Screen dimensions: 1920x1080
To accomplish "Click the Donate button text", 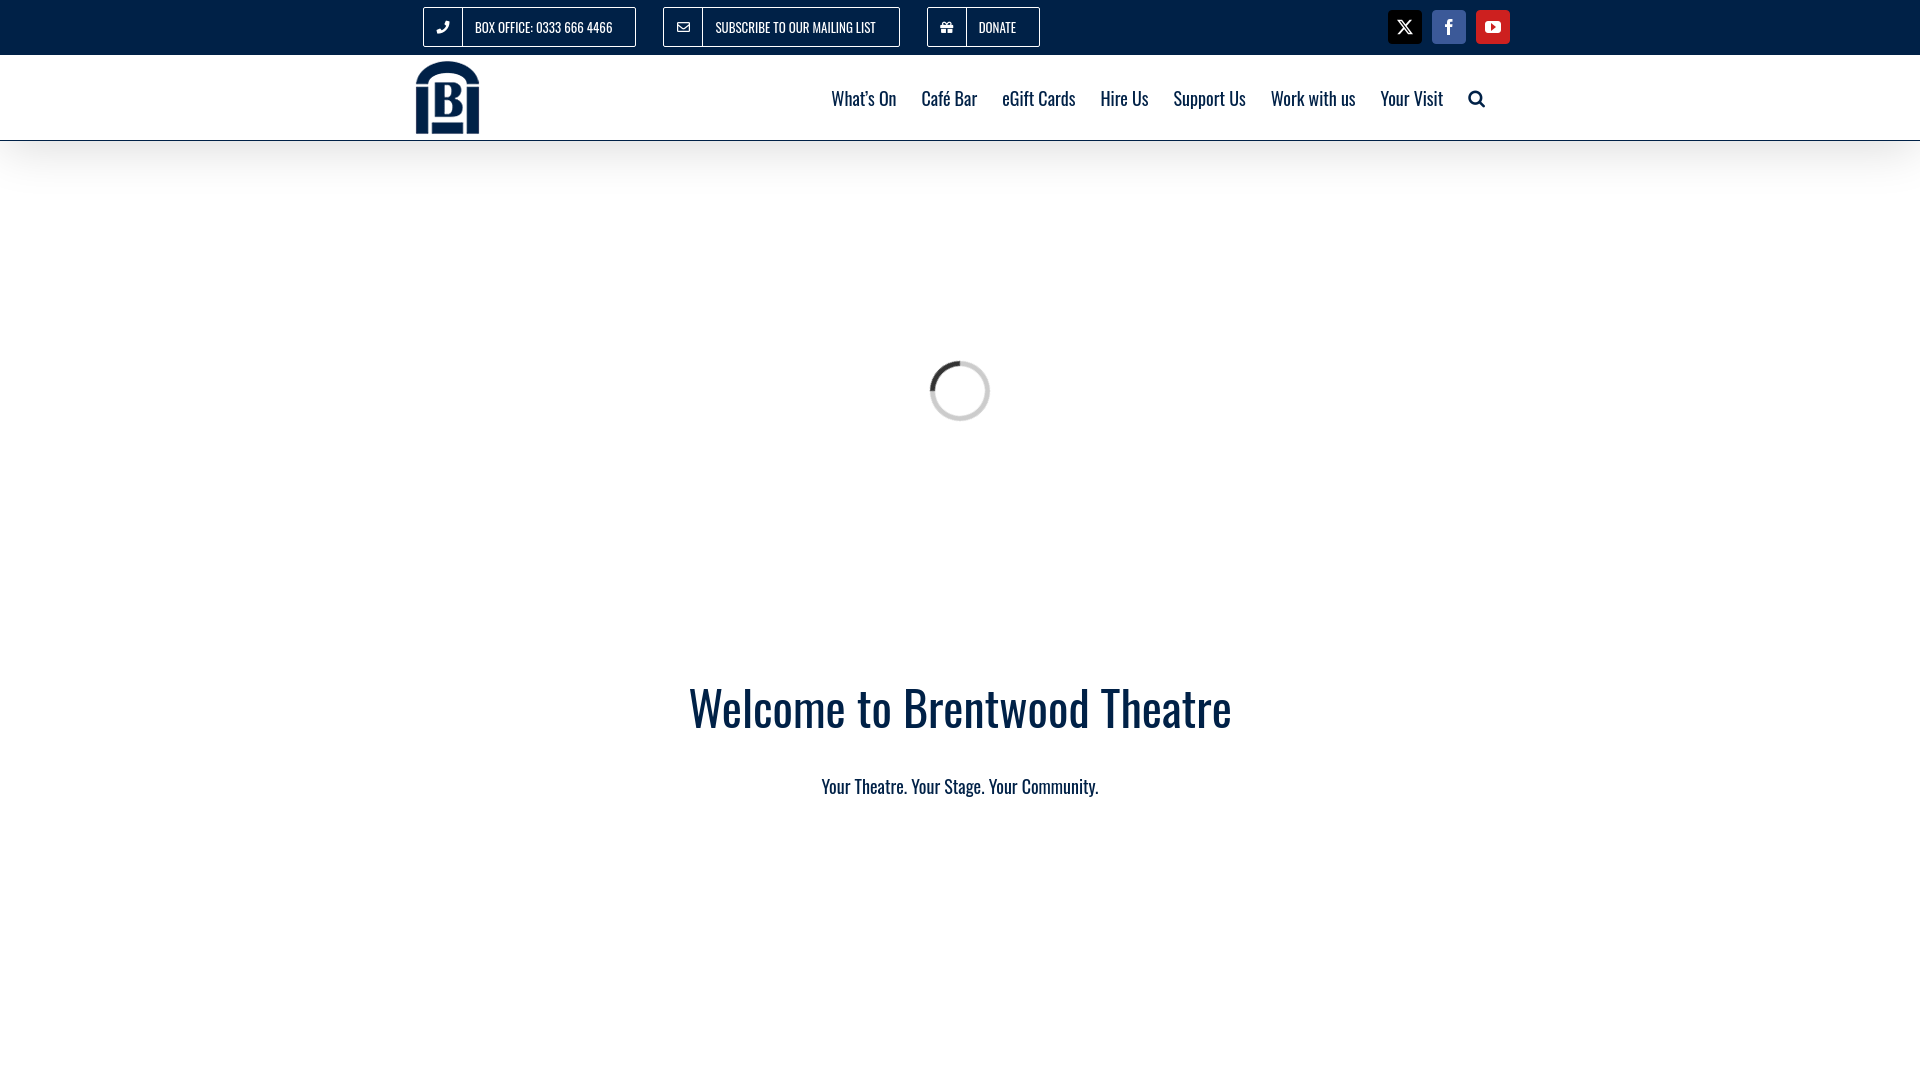I will coord(997,27).
